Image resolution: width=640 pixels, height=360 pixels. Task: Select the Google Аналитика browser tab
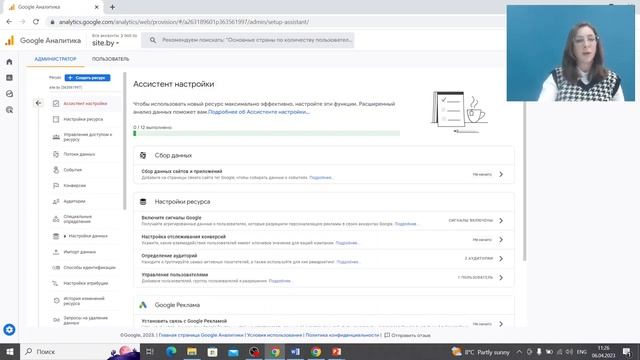[x=53, y=7]
